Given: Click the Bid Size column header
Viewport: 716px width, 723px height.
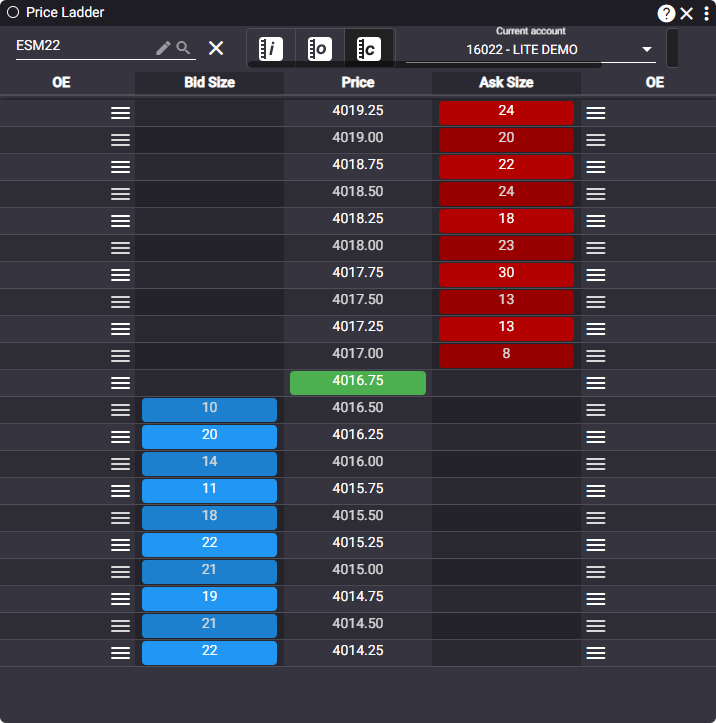Looking at the screenshot, I should [x=209, y=83].
